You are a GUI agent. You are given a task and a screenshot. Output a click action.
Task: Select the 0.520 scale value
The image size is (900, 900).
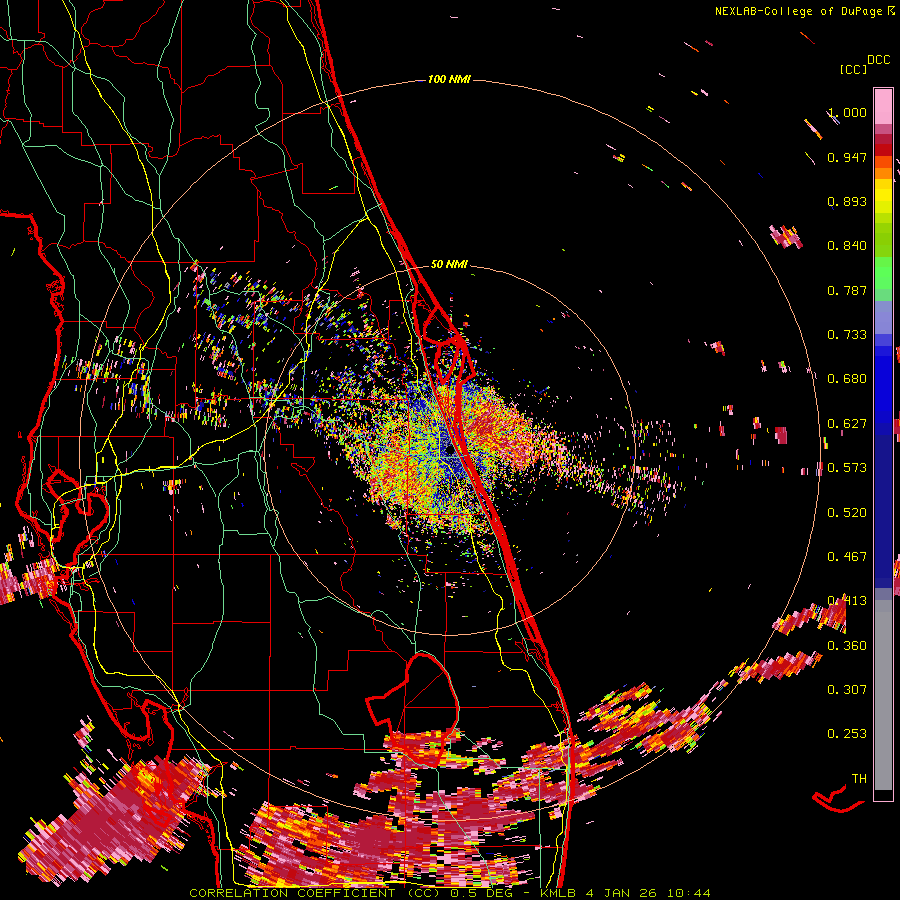coord(847,513)
